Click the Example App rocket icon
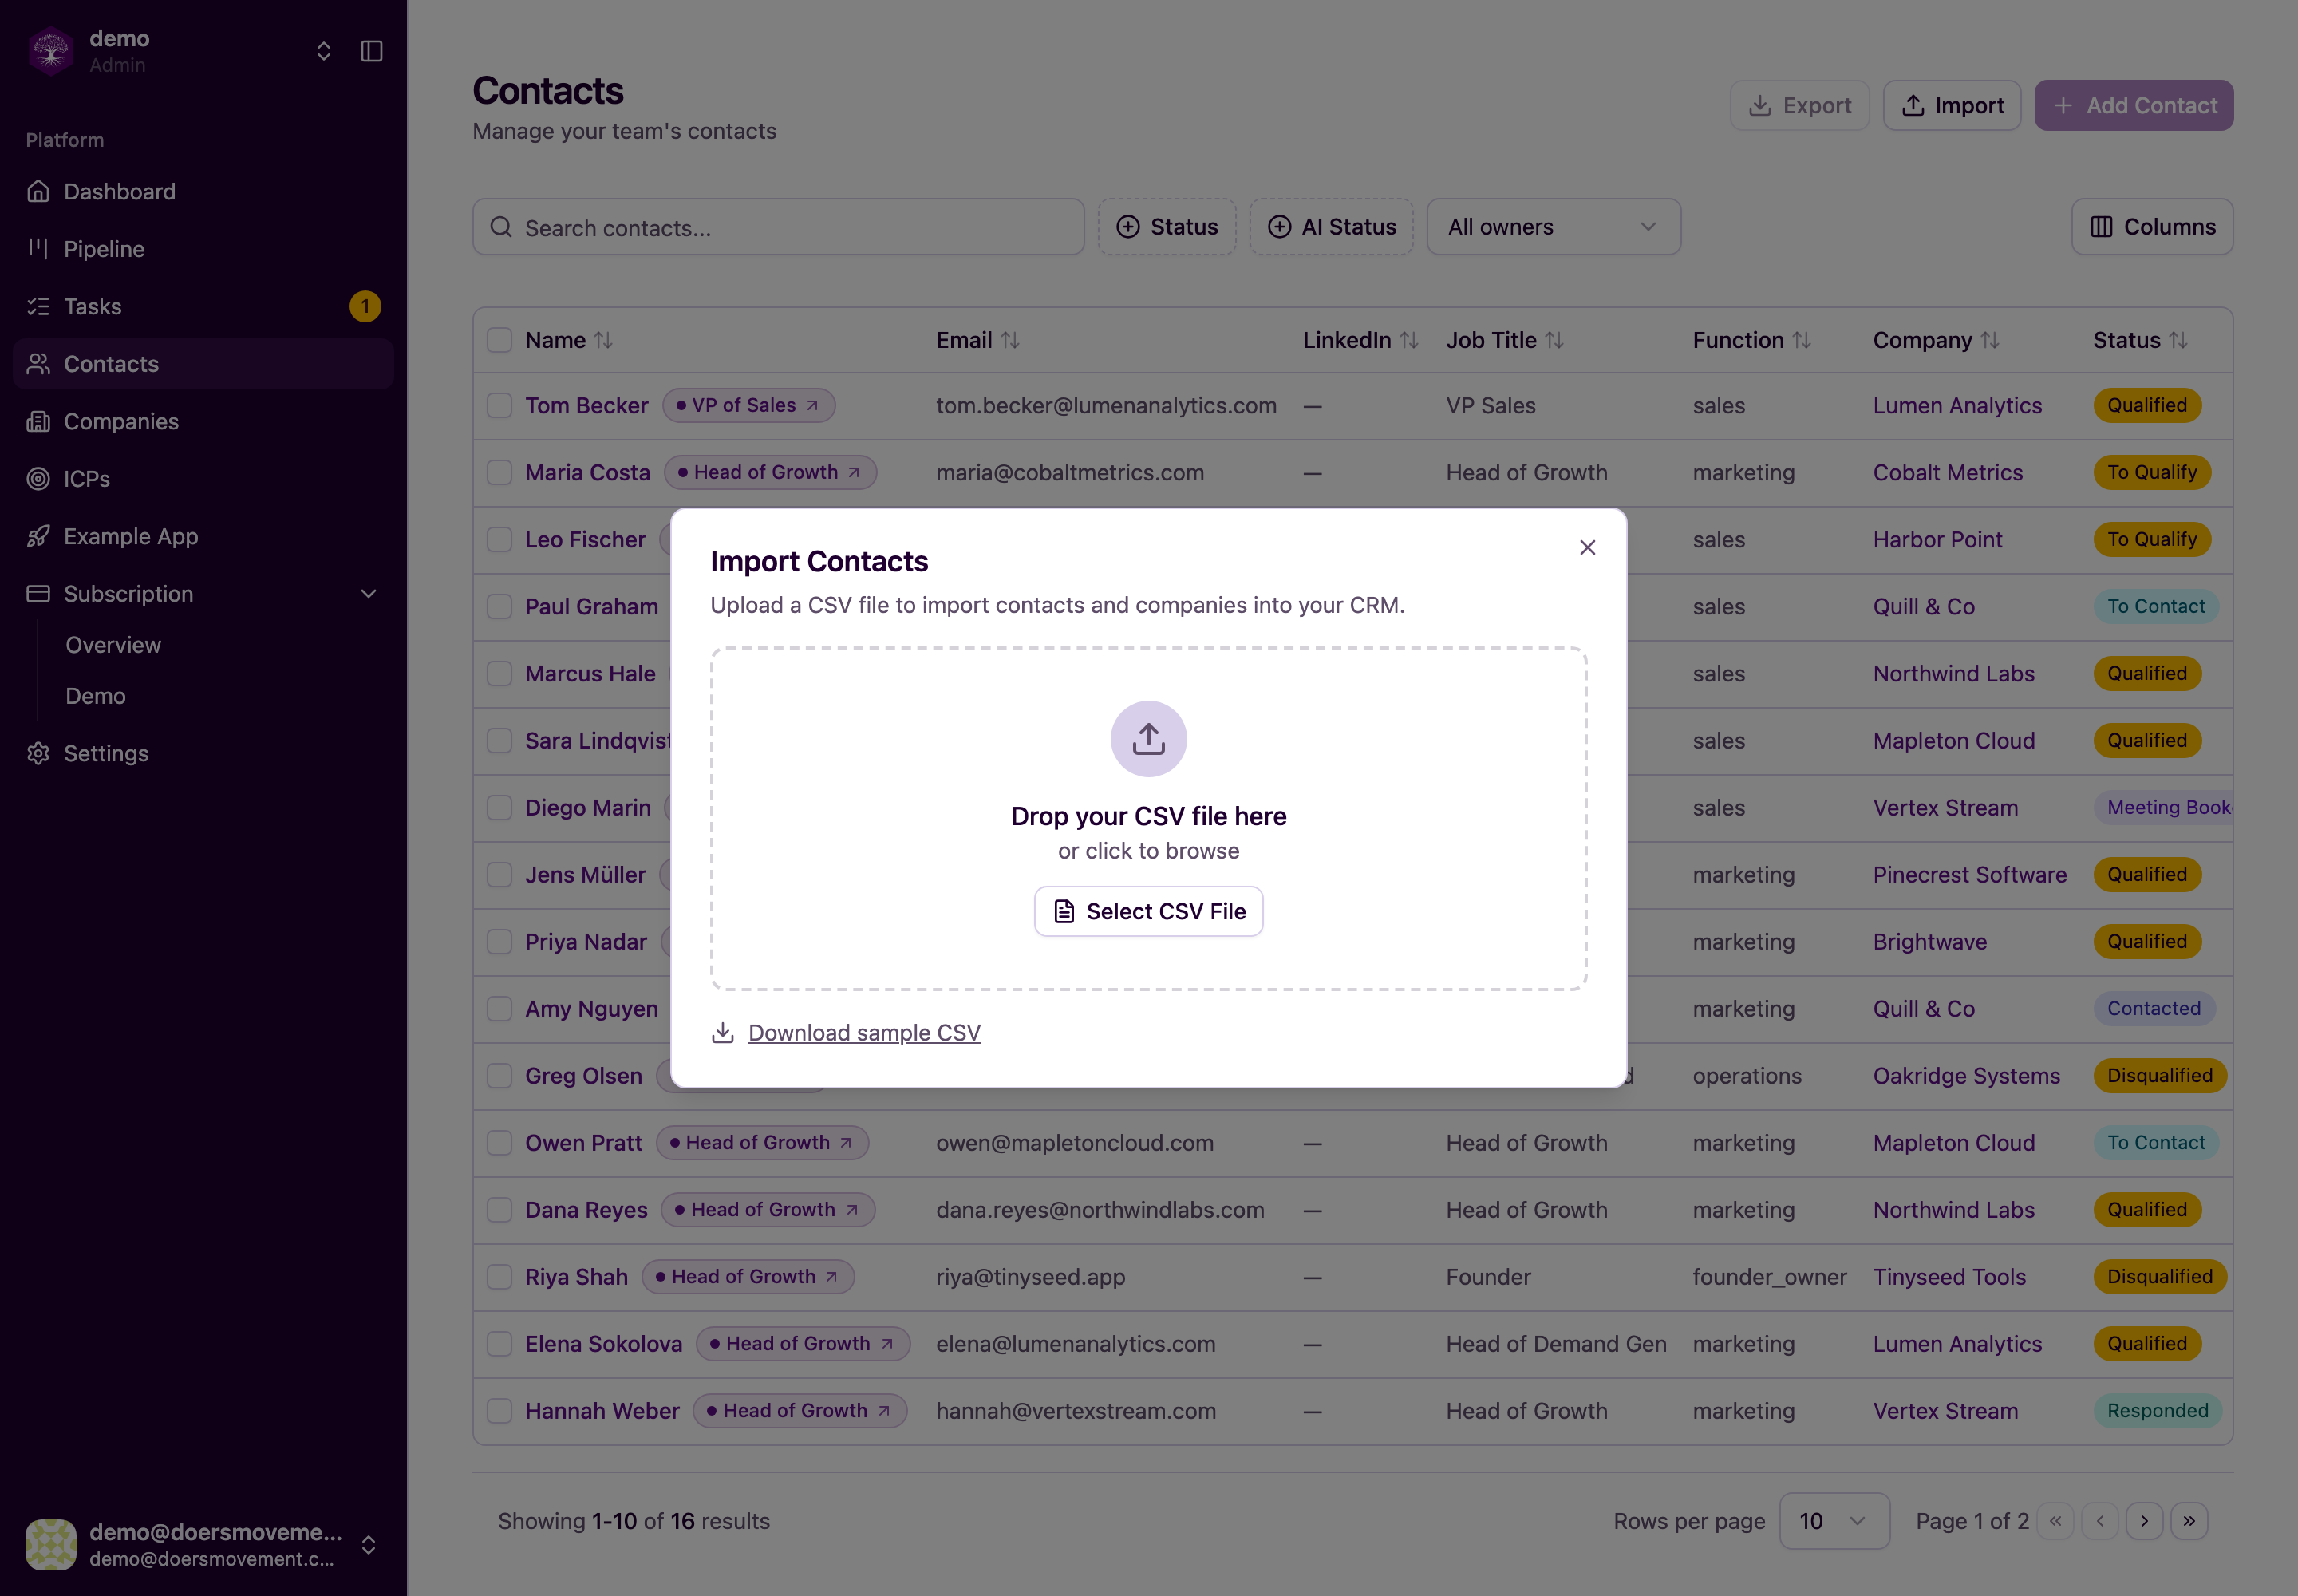This screenshot has width=2298, height=1596. [38, 536]
